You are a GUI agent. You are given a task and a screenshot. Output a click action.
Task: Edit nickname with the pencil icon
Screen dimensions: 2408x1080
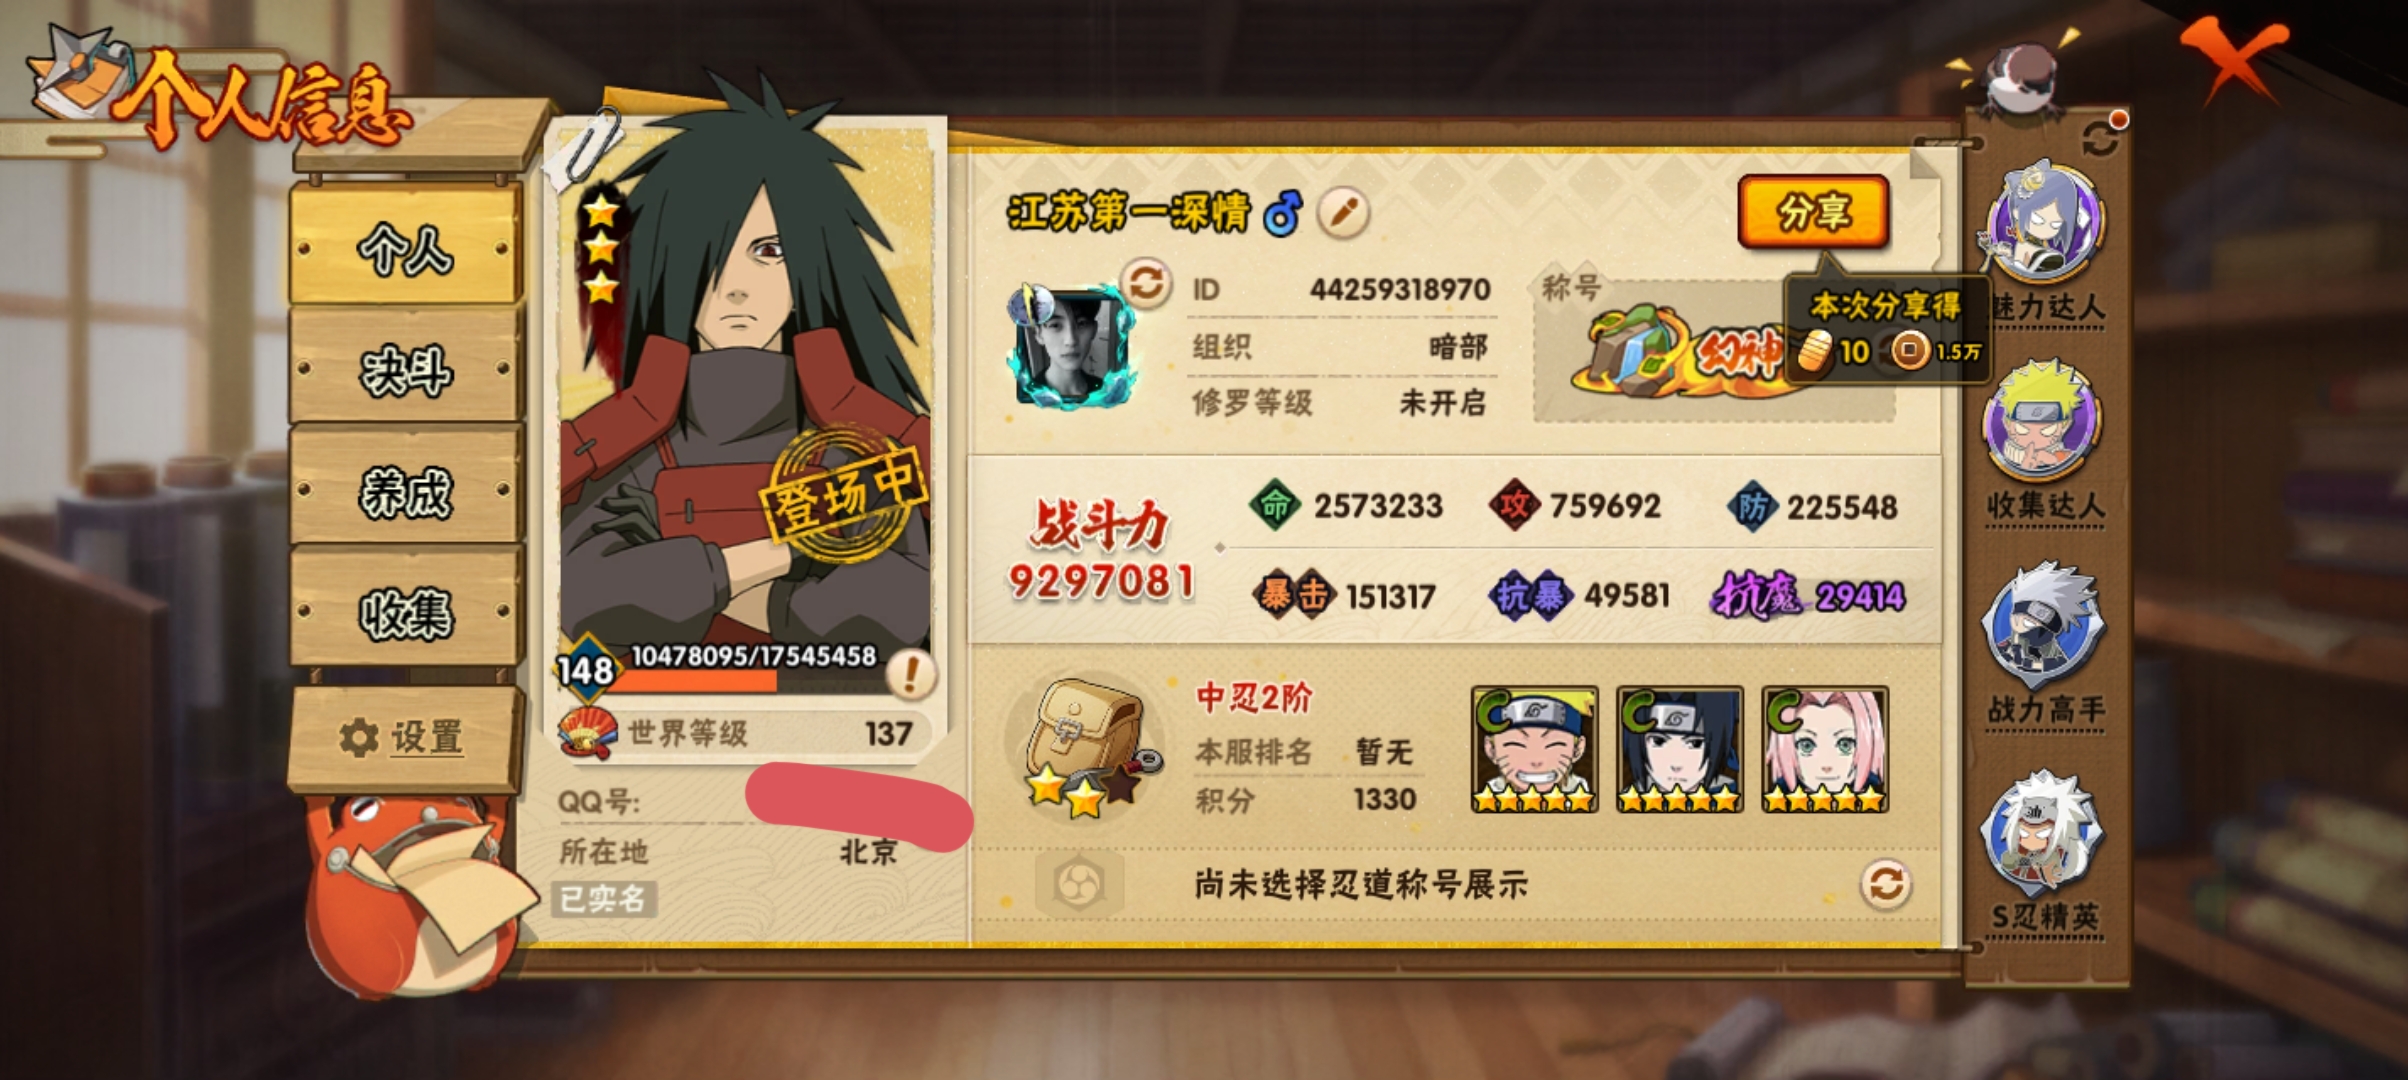[1343, 213]
